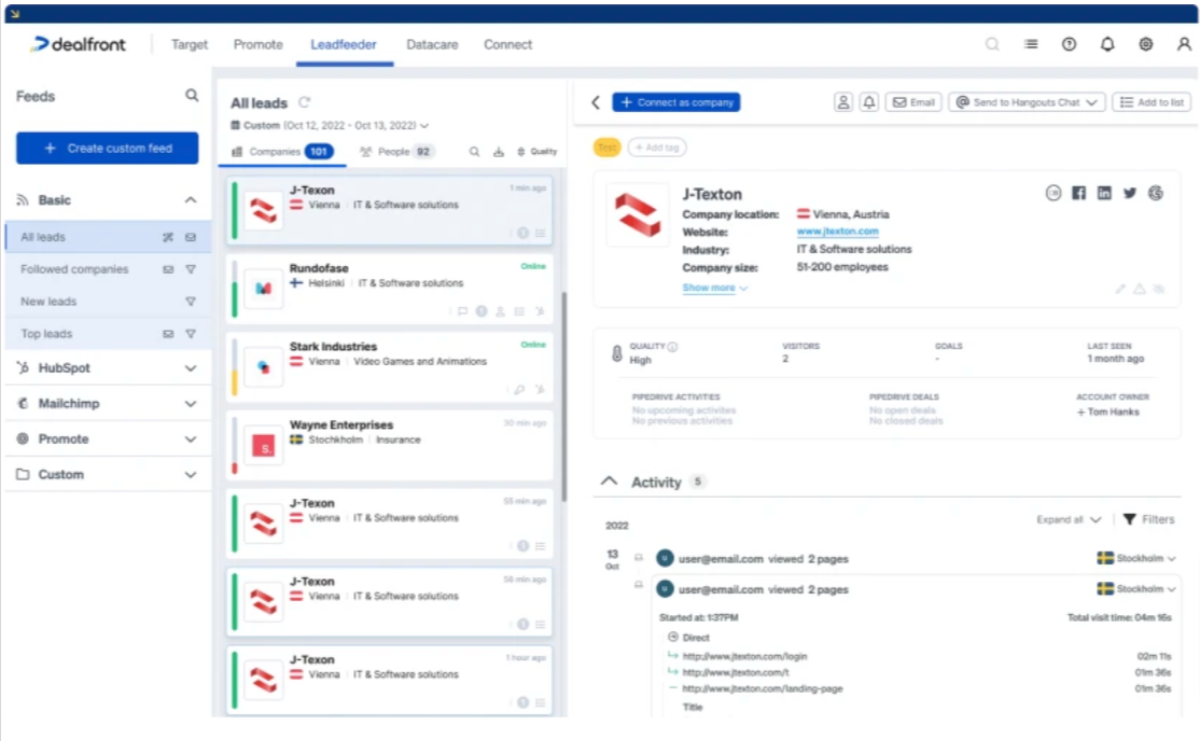
Task: Click the Dealfront logo
Action: point(78,44)
